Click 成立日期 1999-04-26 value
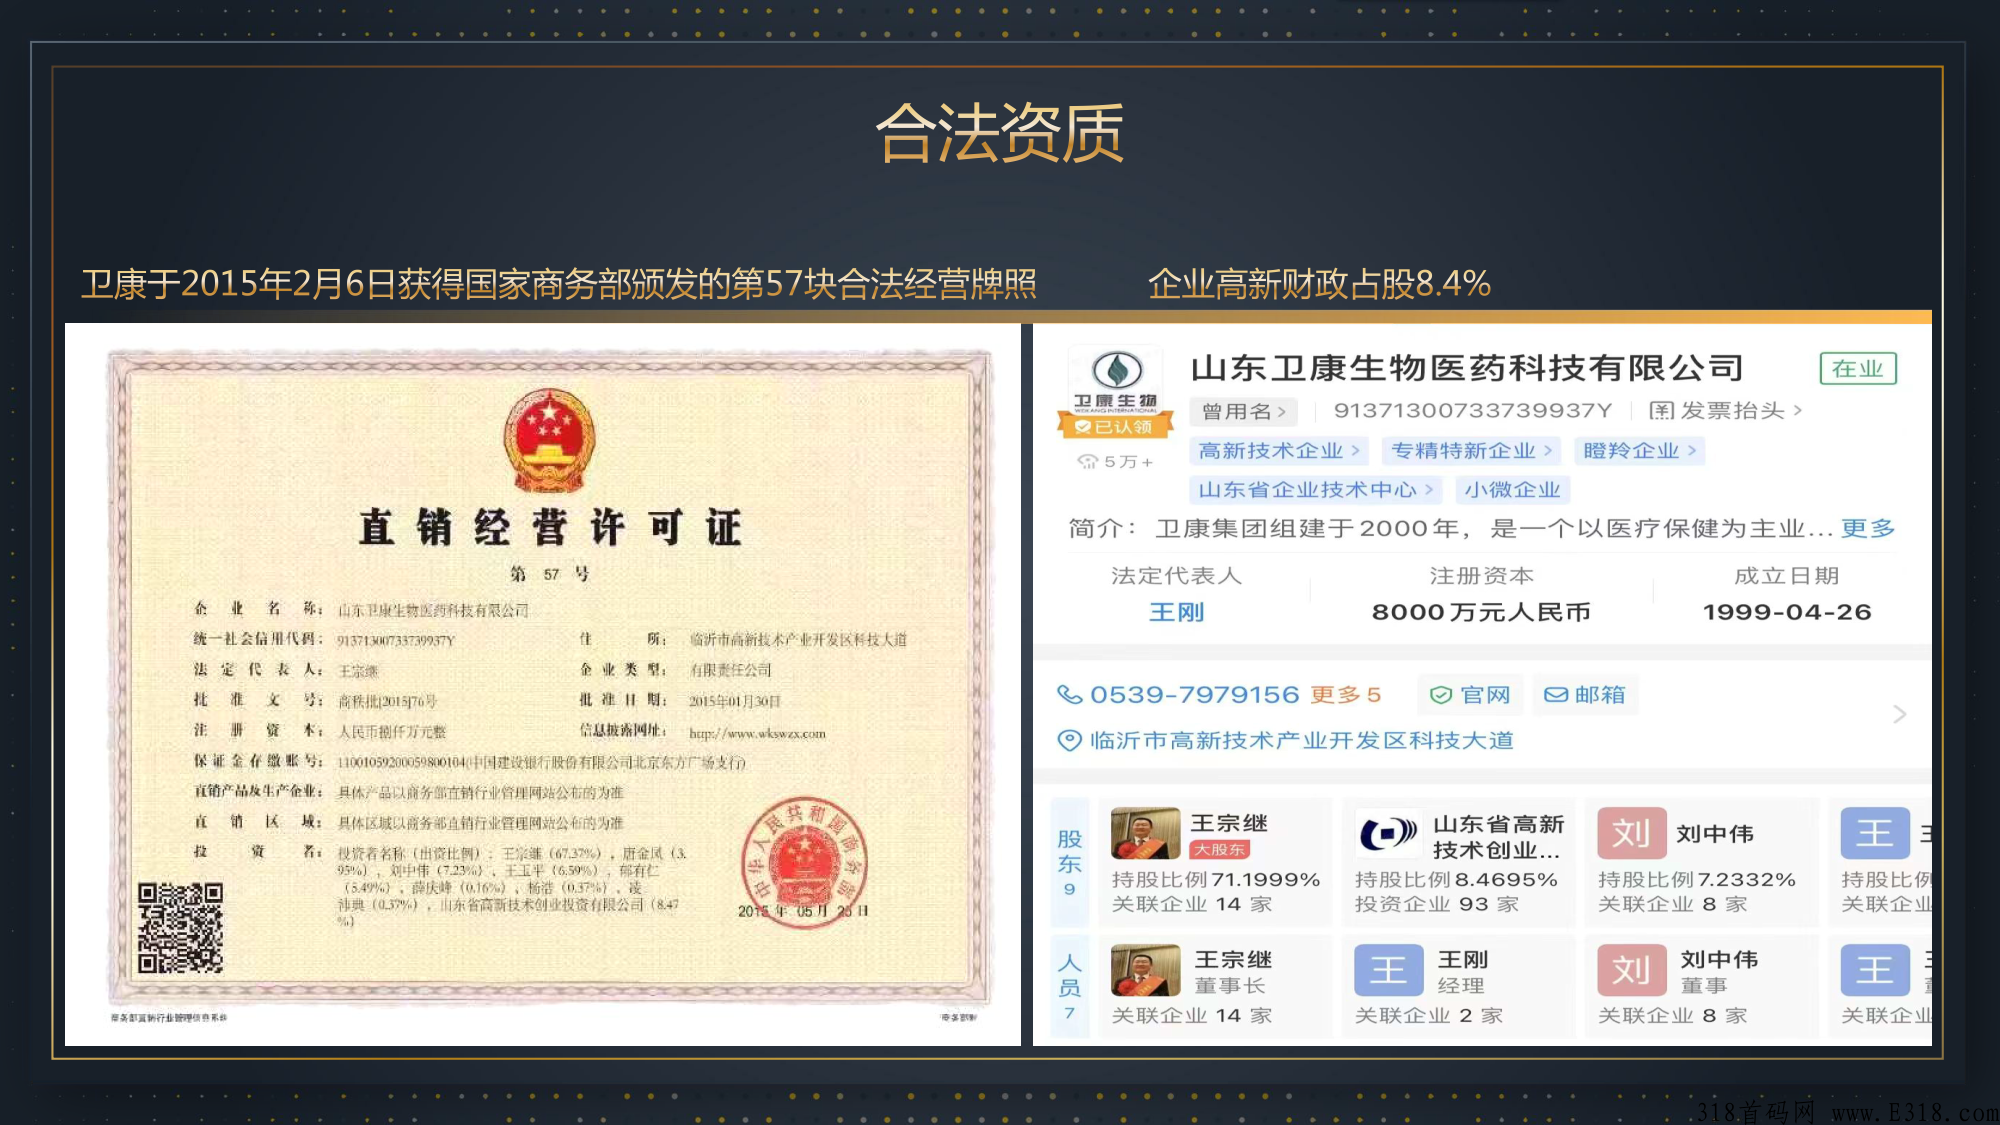The width and height of the screenshot is (2000, 1125). point(1787,612)
